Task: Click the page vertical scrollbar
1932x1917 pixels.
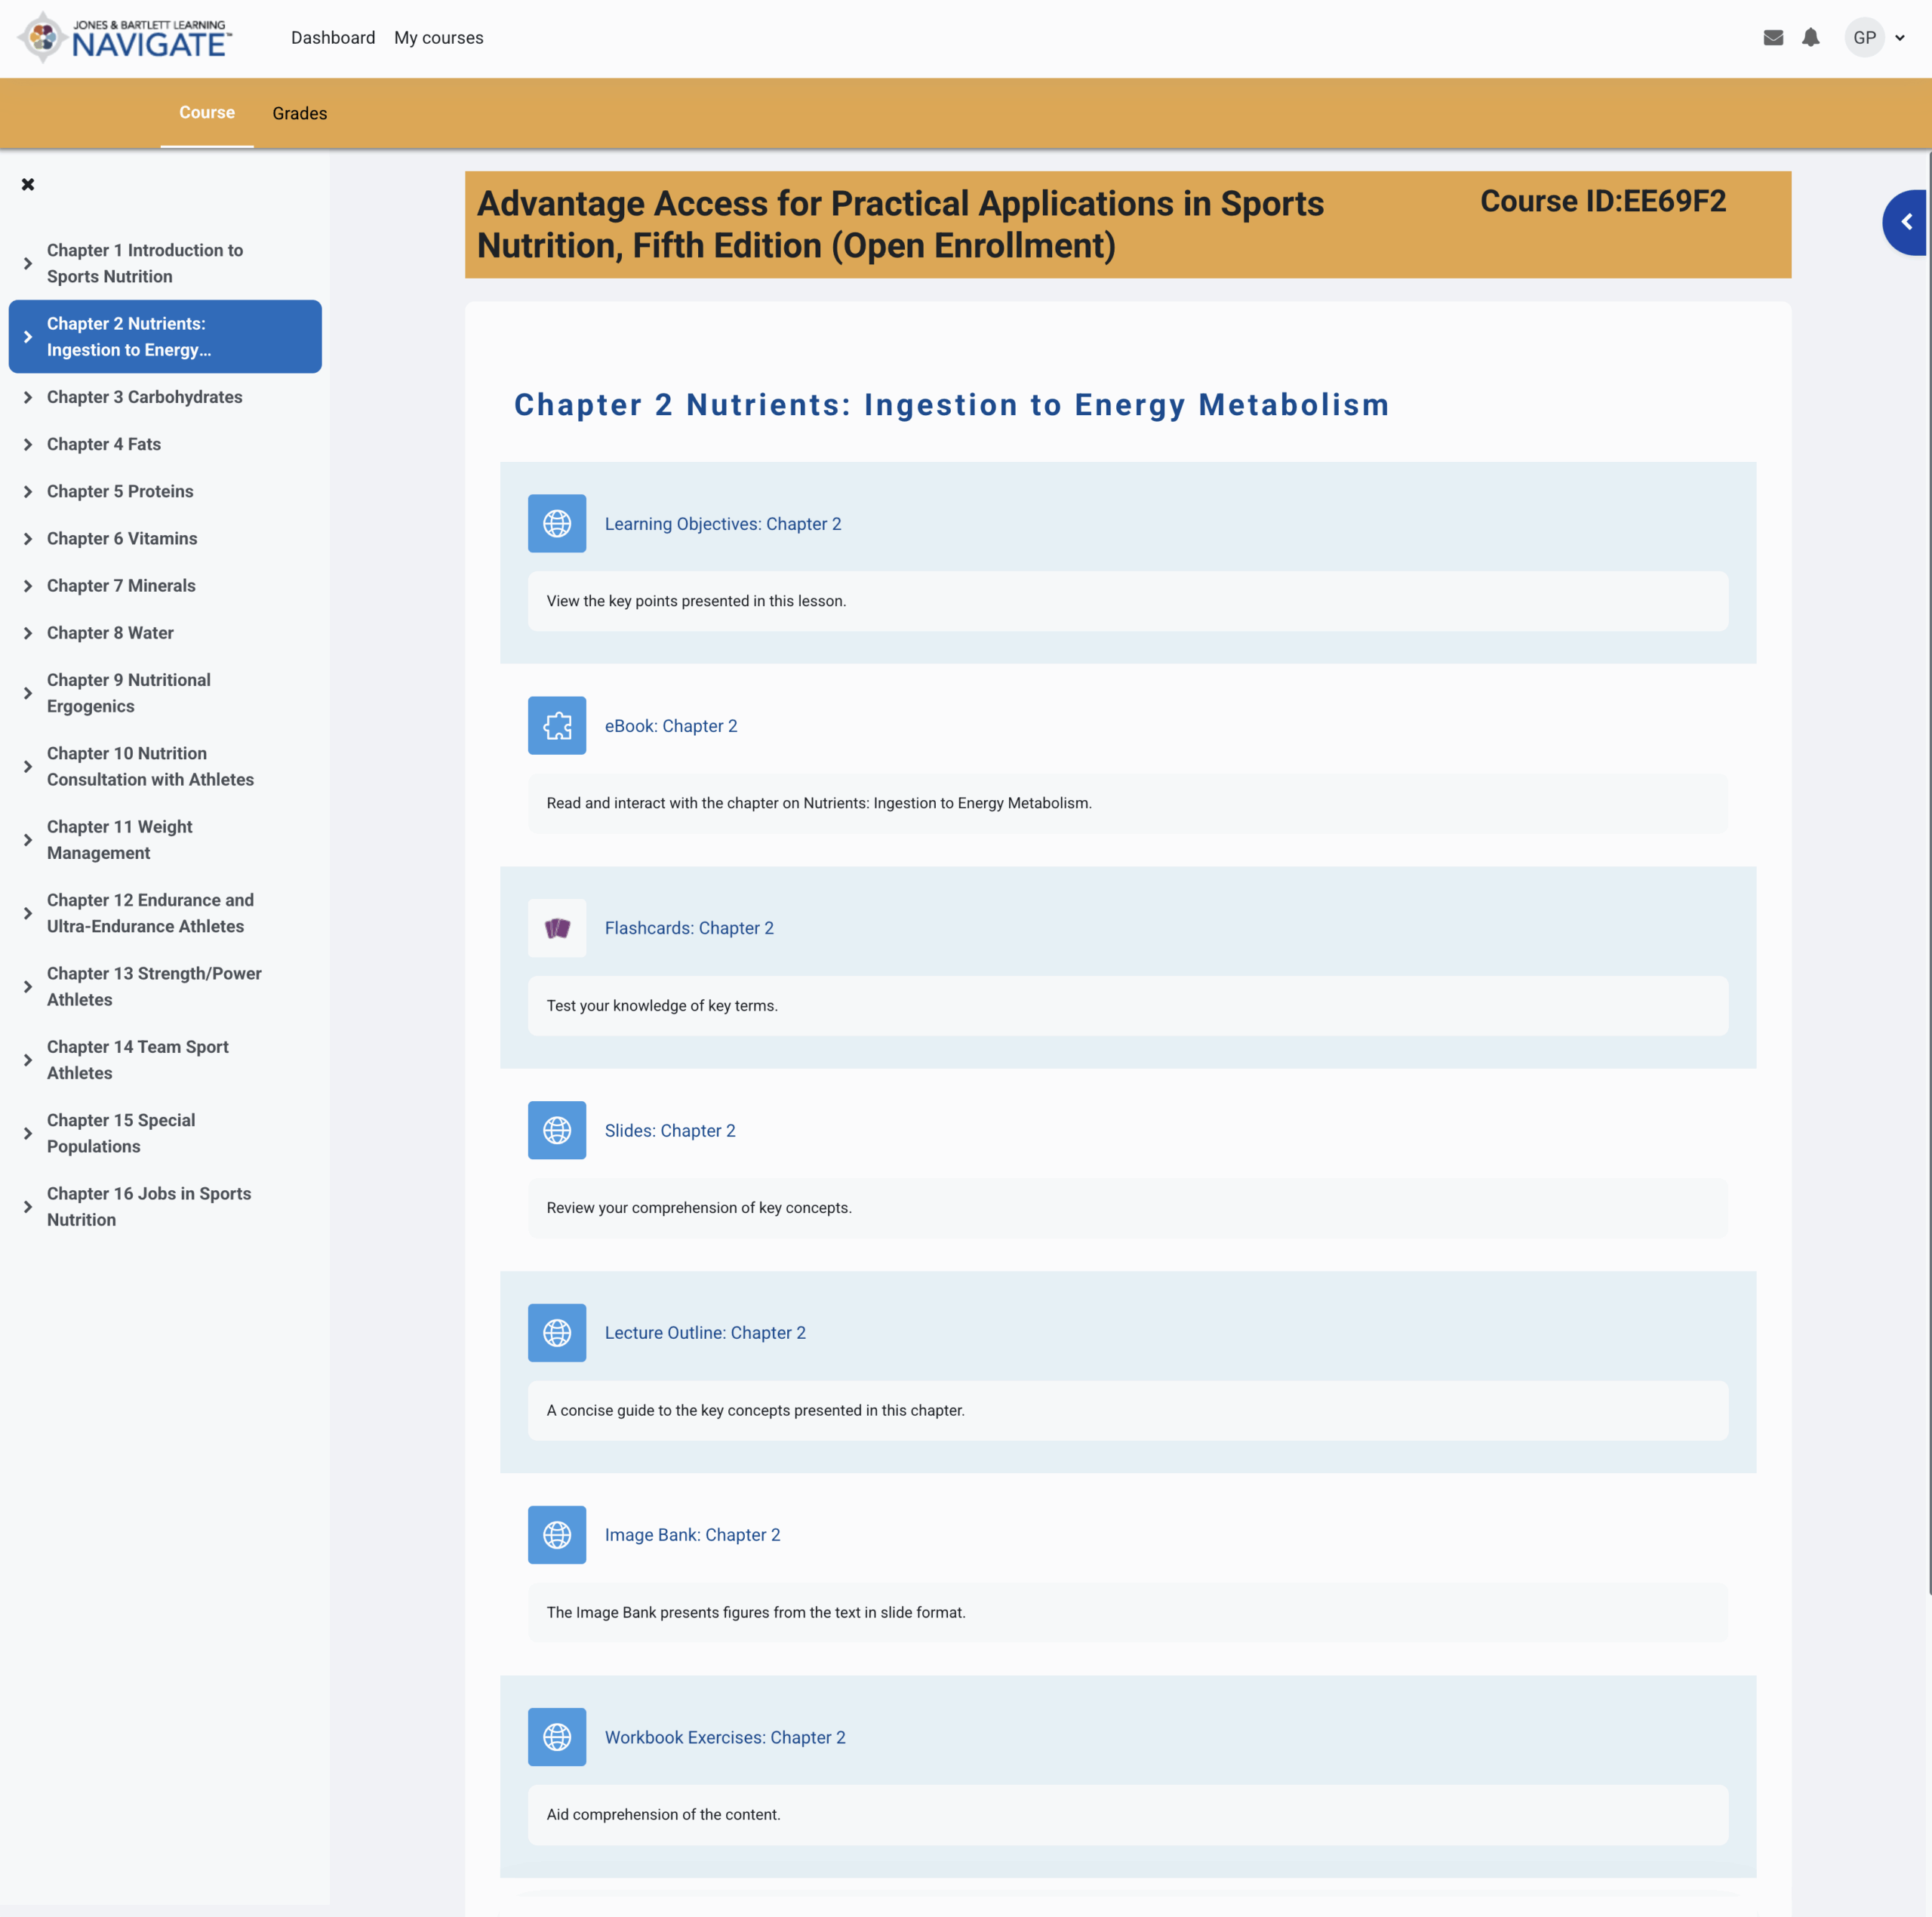Action: pyautogui.click(x=1928, y=870)
